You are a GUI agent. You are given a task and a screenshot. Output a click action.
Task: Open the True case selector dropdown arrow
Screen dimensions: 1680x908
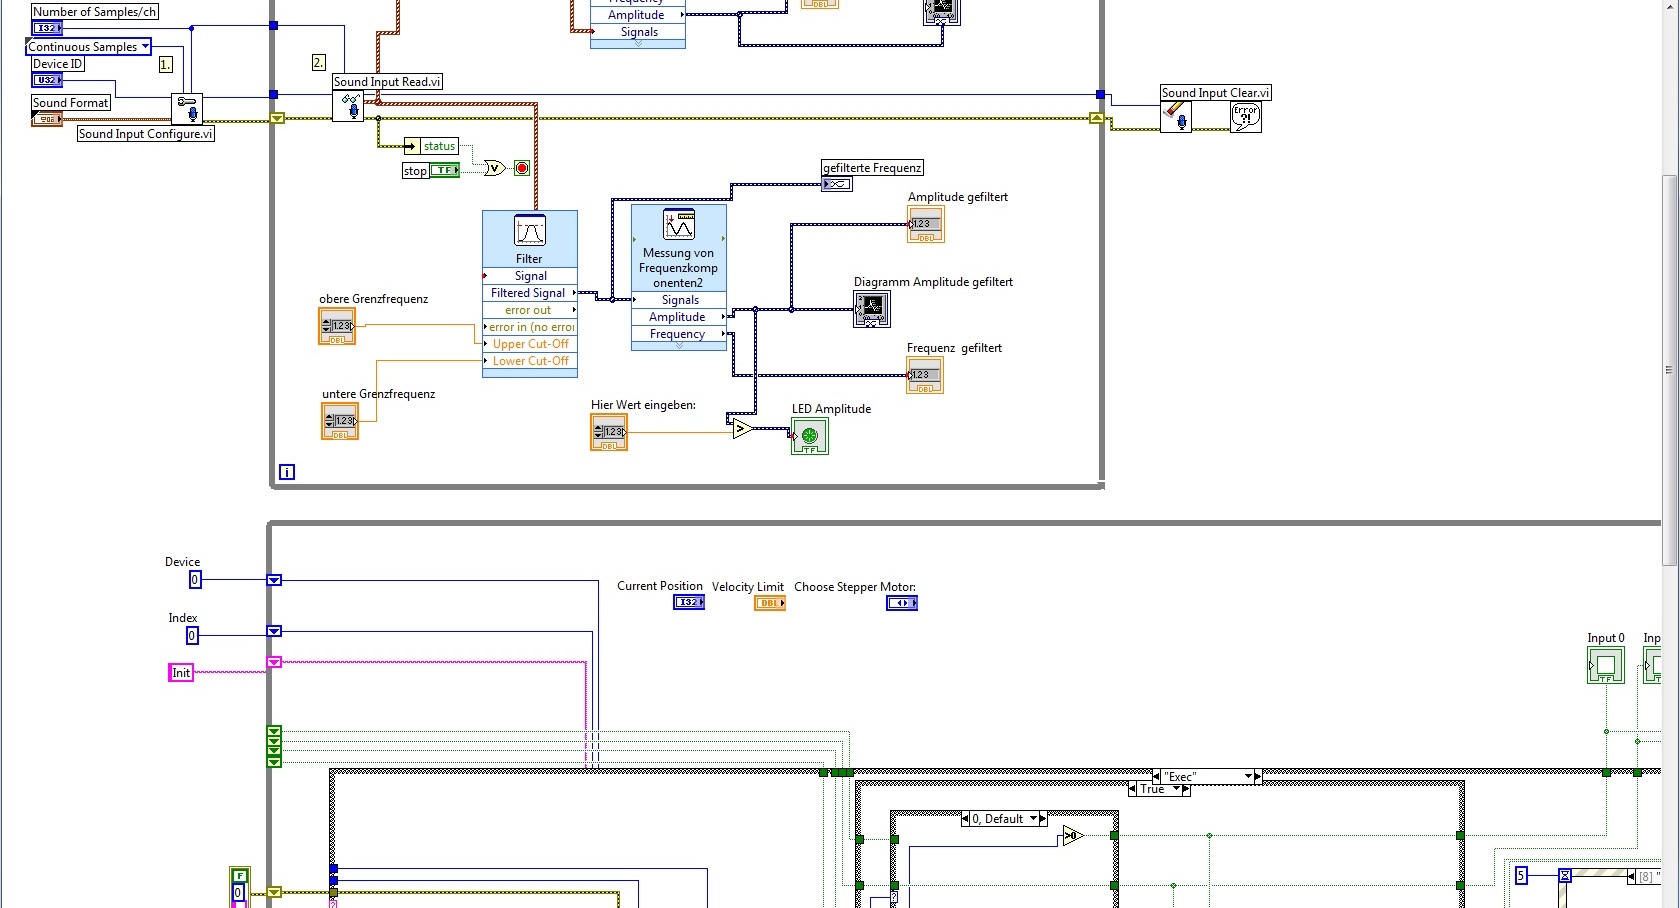(1176, 789)
